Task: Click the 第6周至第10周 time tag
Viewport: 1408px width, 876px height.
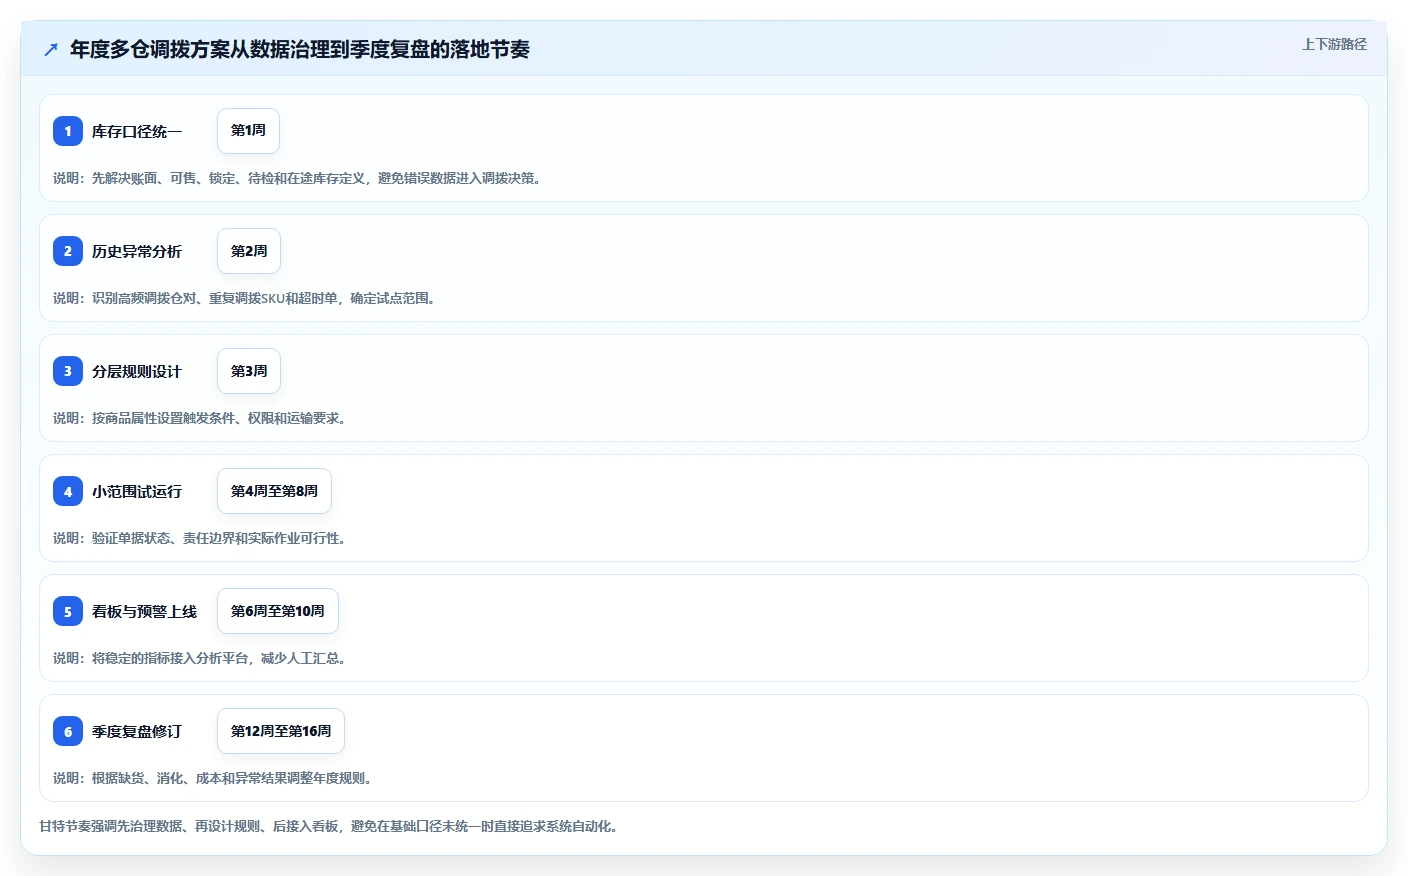Action: coord(278,611)
